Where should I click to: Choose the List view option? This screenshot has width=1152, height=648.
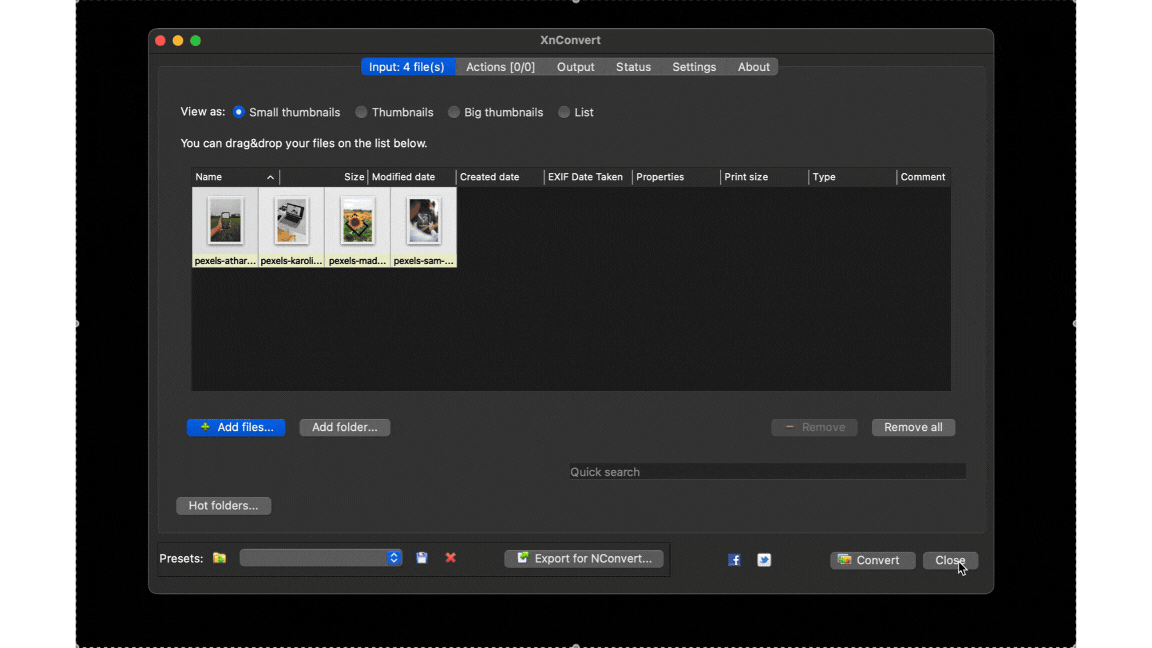point(564,112)
